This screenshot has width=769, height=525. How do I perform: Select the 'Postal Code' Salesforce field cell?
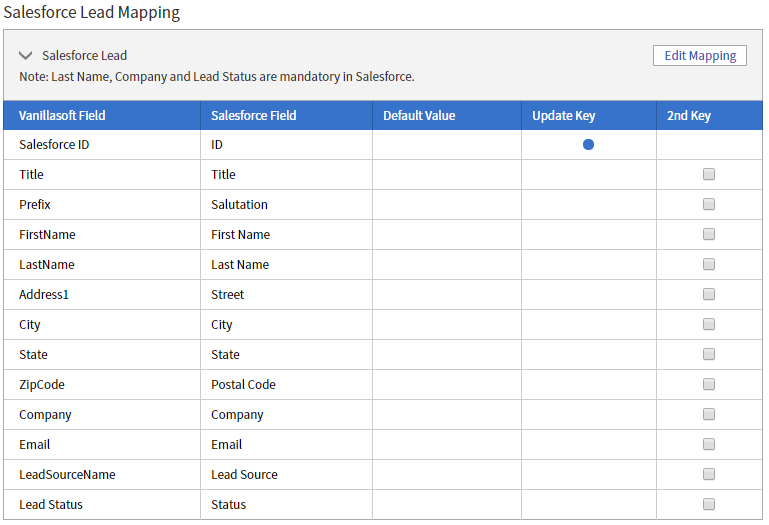click(x=286, y=384)
